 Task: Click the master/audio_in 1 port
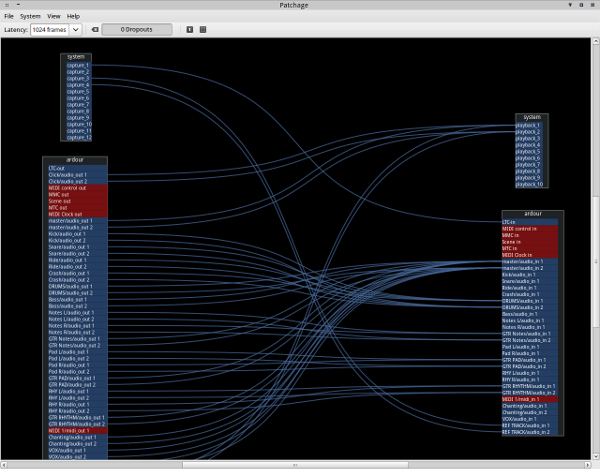pos(530,262)
